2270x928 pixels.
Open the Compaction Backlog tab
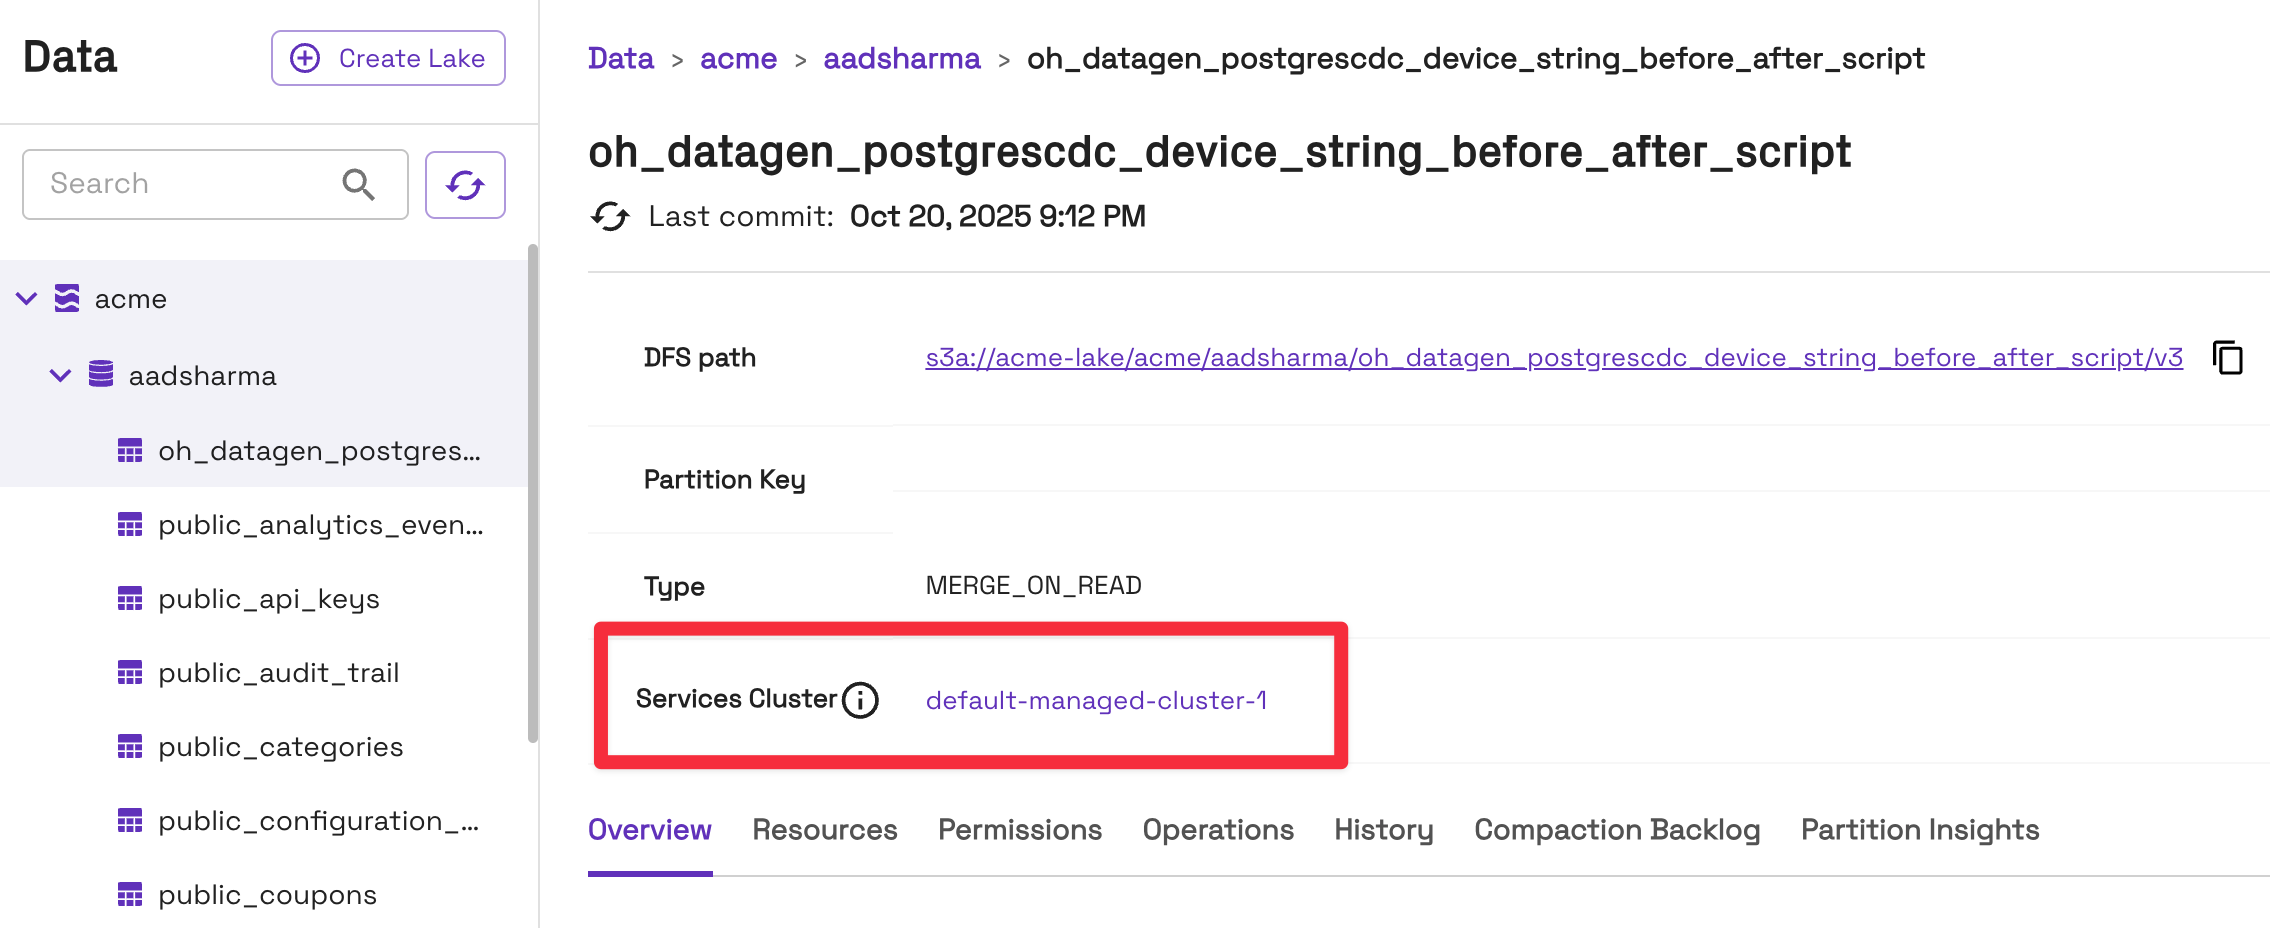click(1616, 830)
